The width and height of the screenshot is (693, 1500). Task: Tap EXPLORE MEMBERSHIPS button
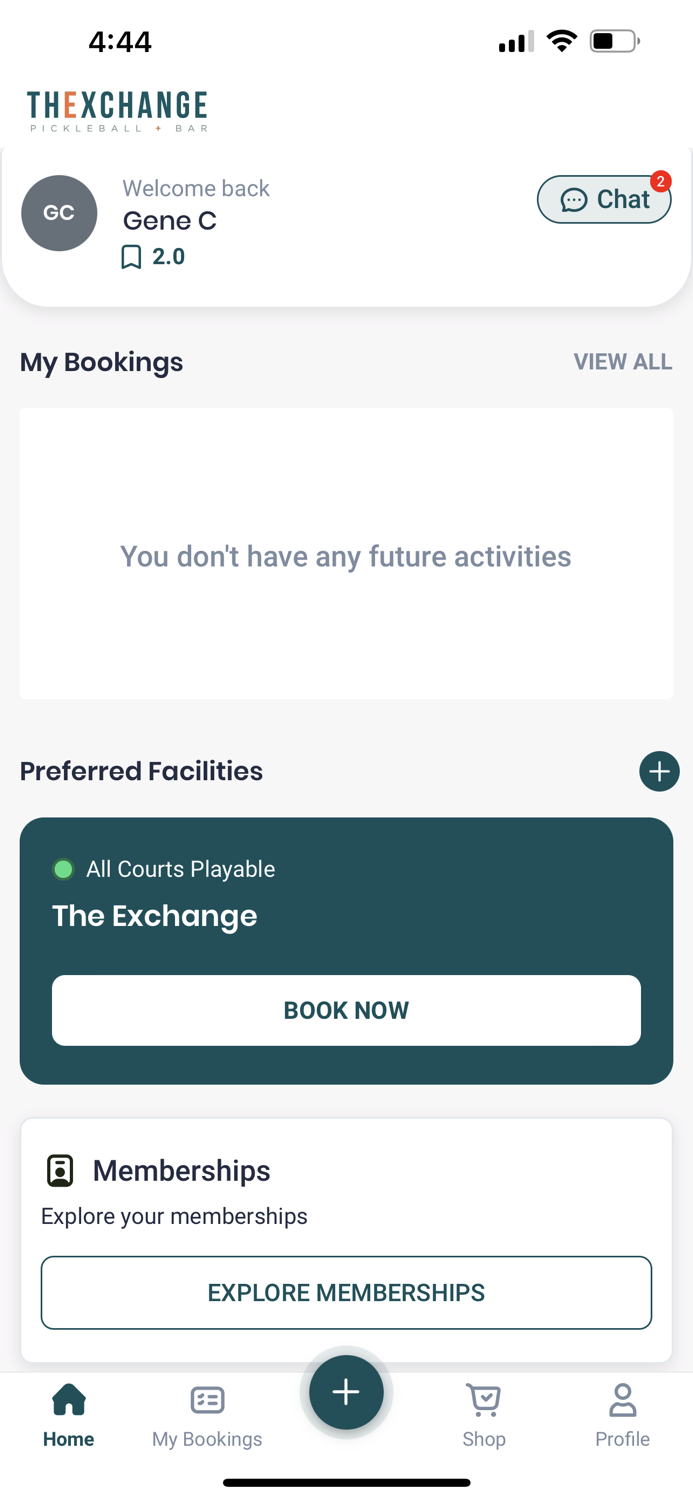(346, 1292)
